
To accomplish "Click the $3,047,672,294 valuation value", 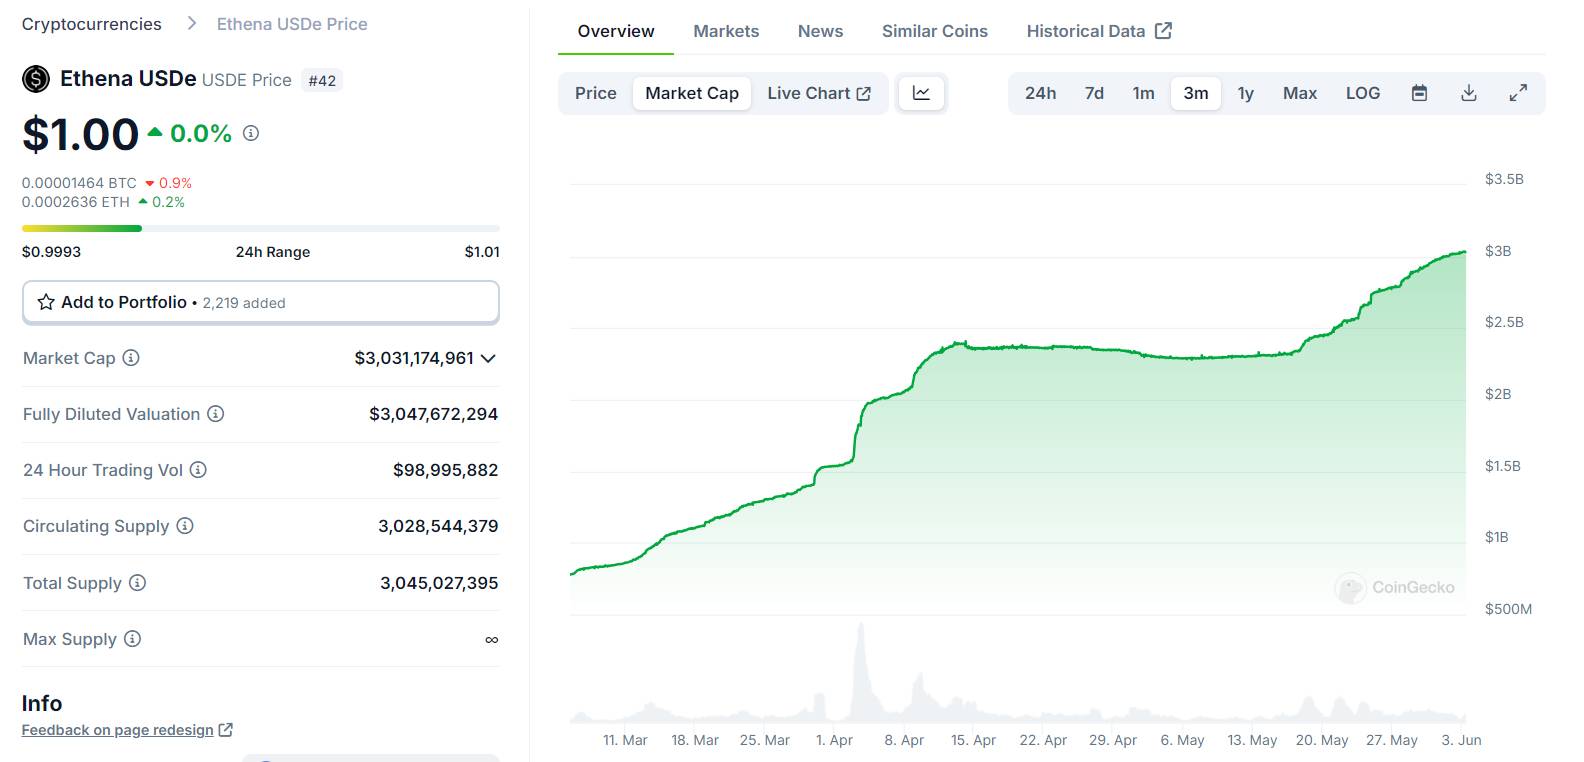I will tap(434, 414).
